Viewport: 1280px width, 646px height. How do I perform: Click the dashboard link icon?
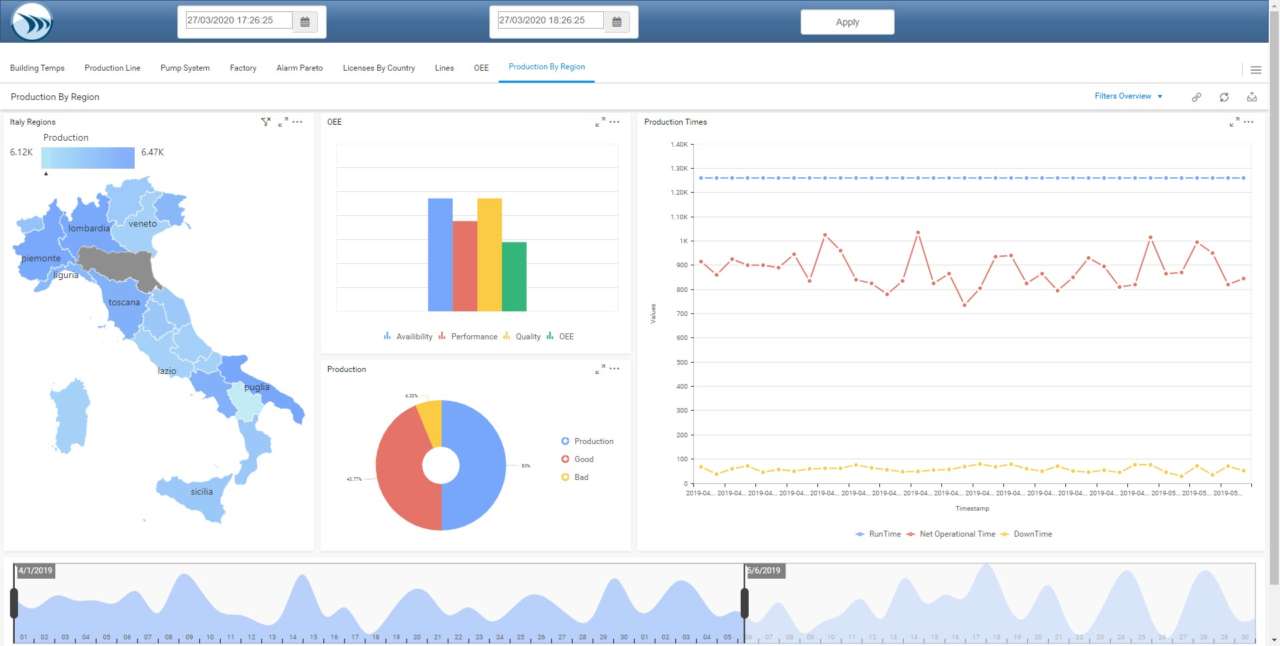(1196, 97)
